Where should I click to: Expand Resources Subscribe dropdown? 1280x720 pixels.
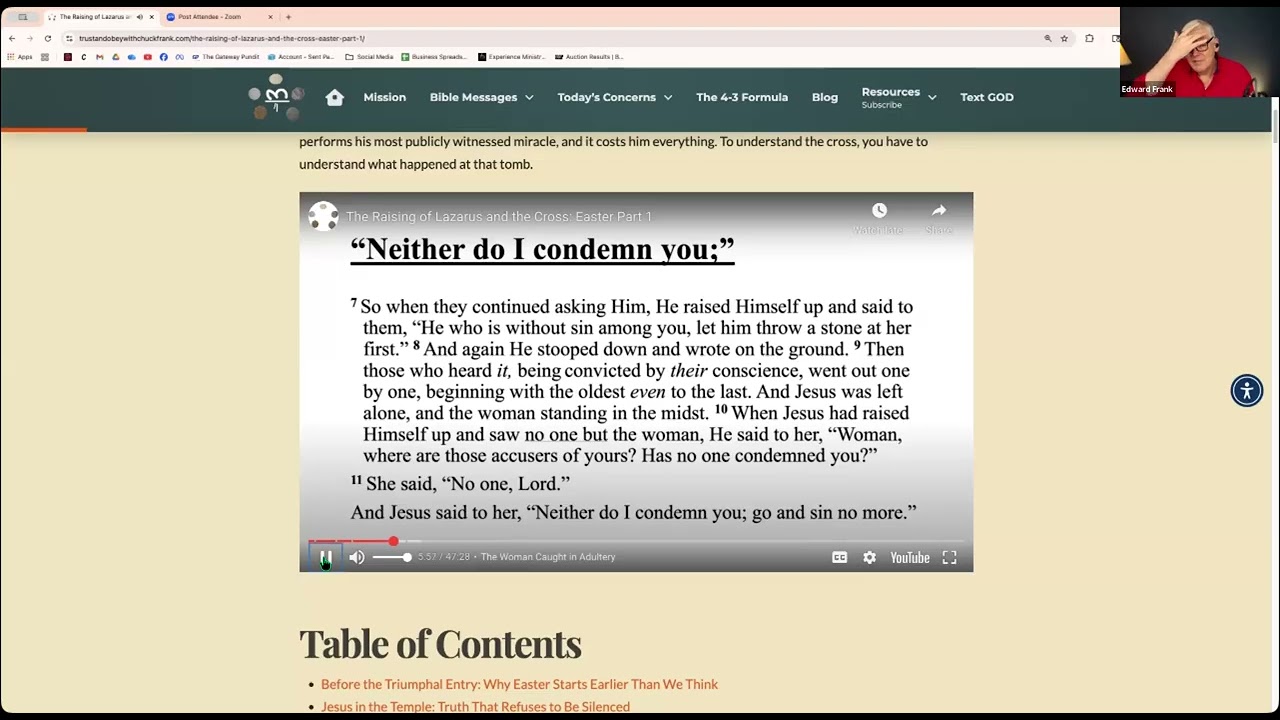899,97
